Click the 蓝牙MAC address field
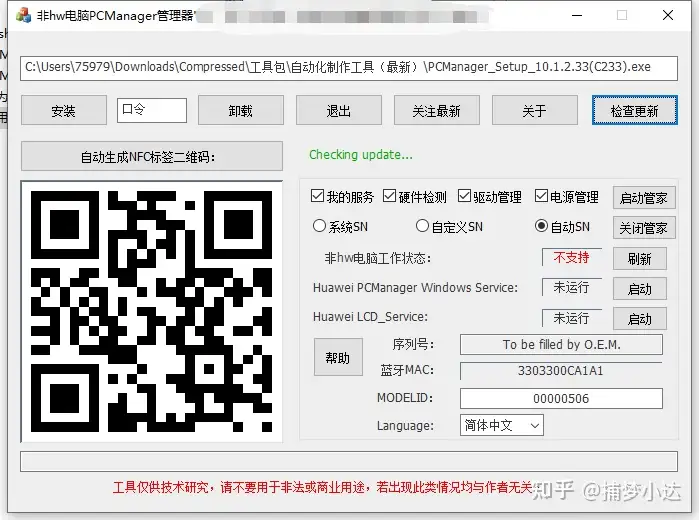Viewport: 699px width, 520px height. (x=561, y=371)
